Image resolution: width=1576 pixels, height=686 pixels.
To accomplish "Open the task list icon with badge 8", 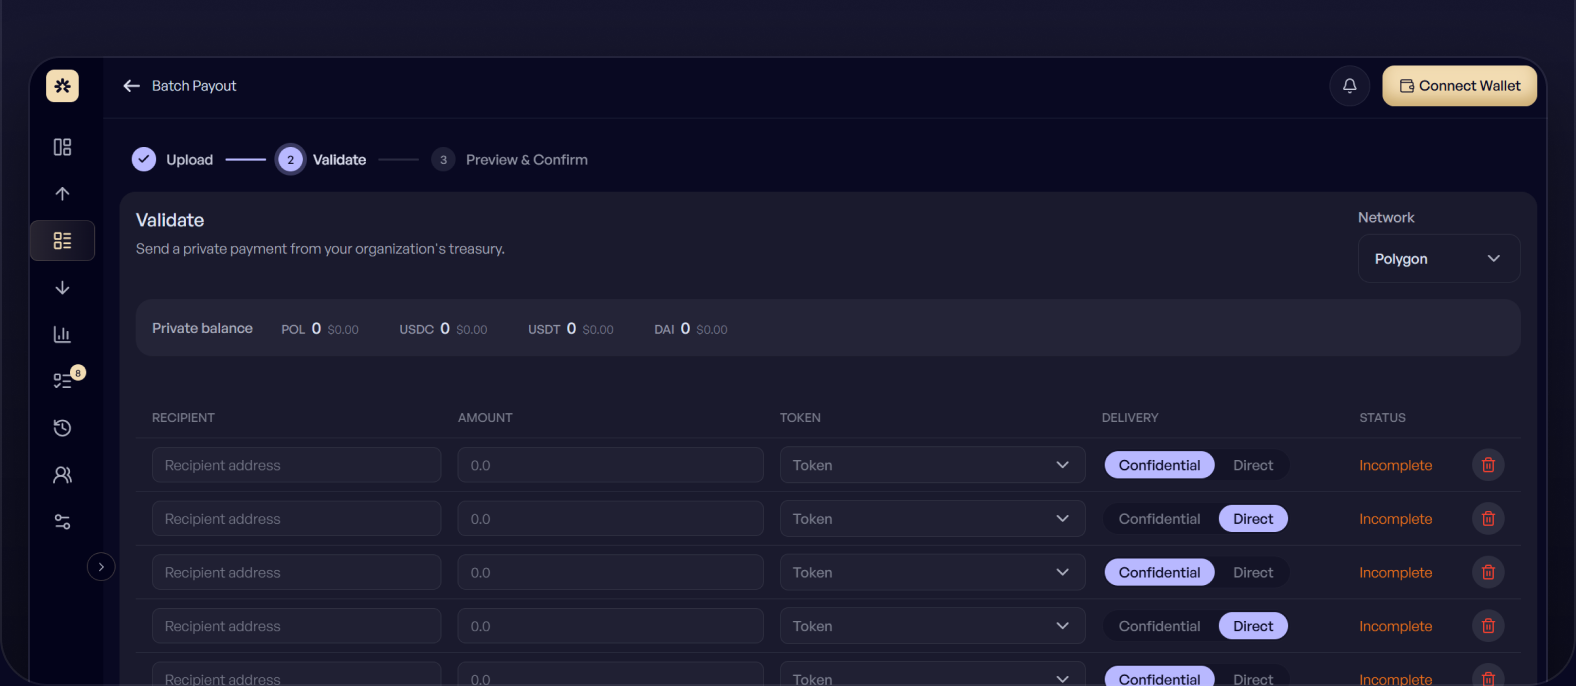I will click(x=62, y=381).
